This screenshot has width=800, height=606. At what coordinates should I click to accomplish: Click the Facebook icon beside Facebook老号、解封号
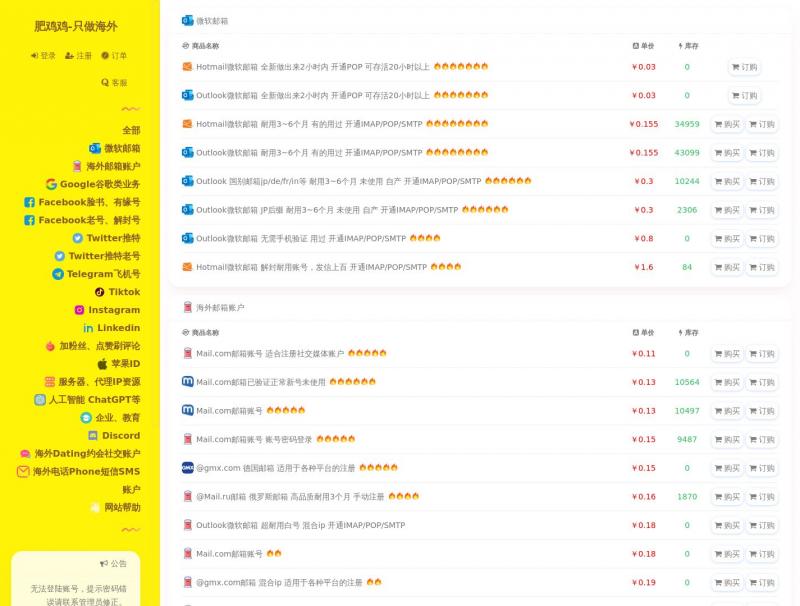tap(30, 220)
